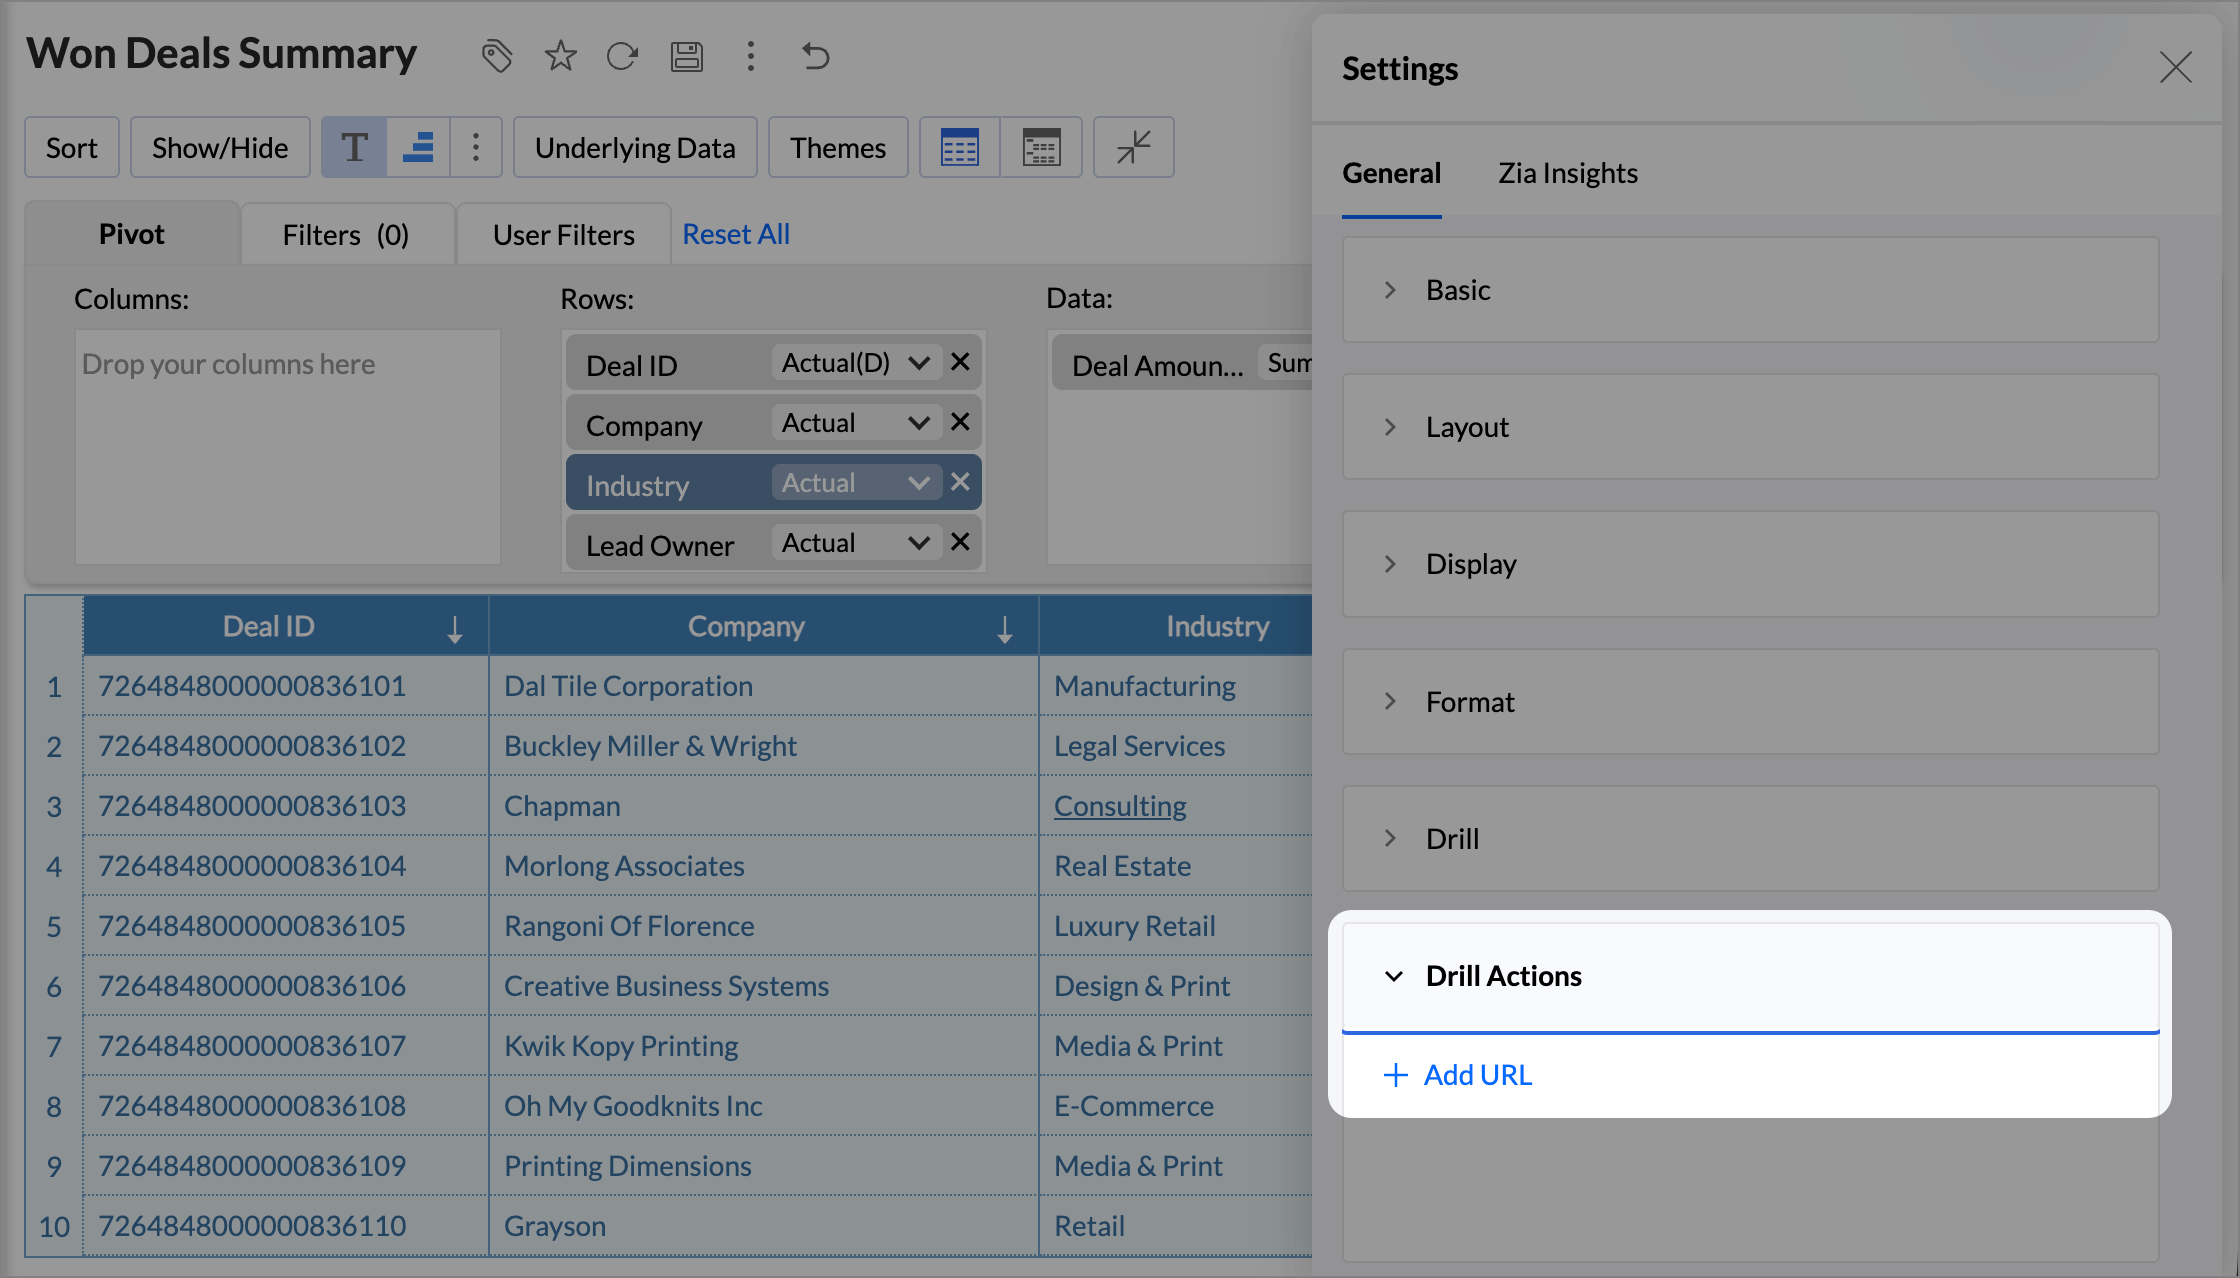Screen dimensions: 2240x1278
Task: Click the Add URL link
Action: pyautogui.click(x=1459, y=1075)
